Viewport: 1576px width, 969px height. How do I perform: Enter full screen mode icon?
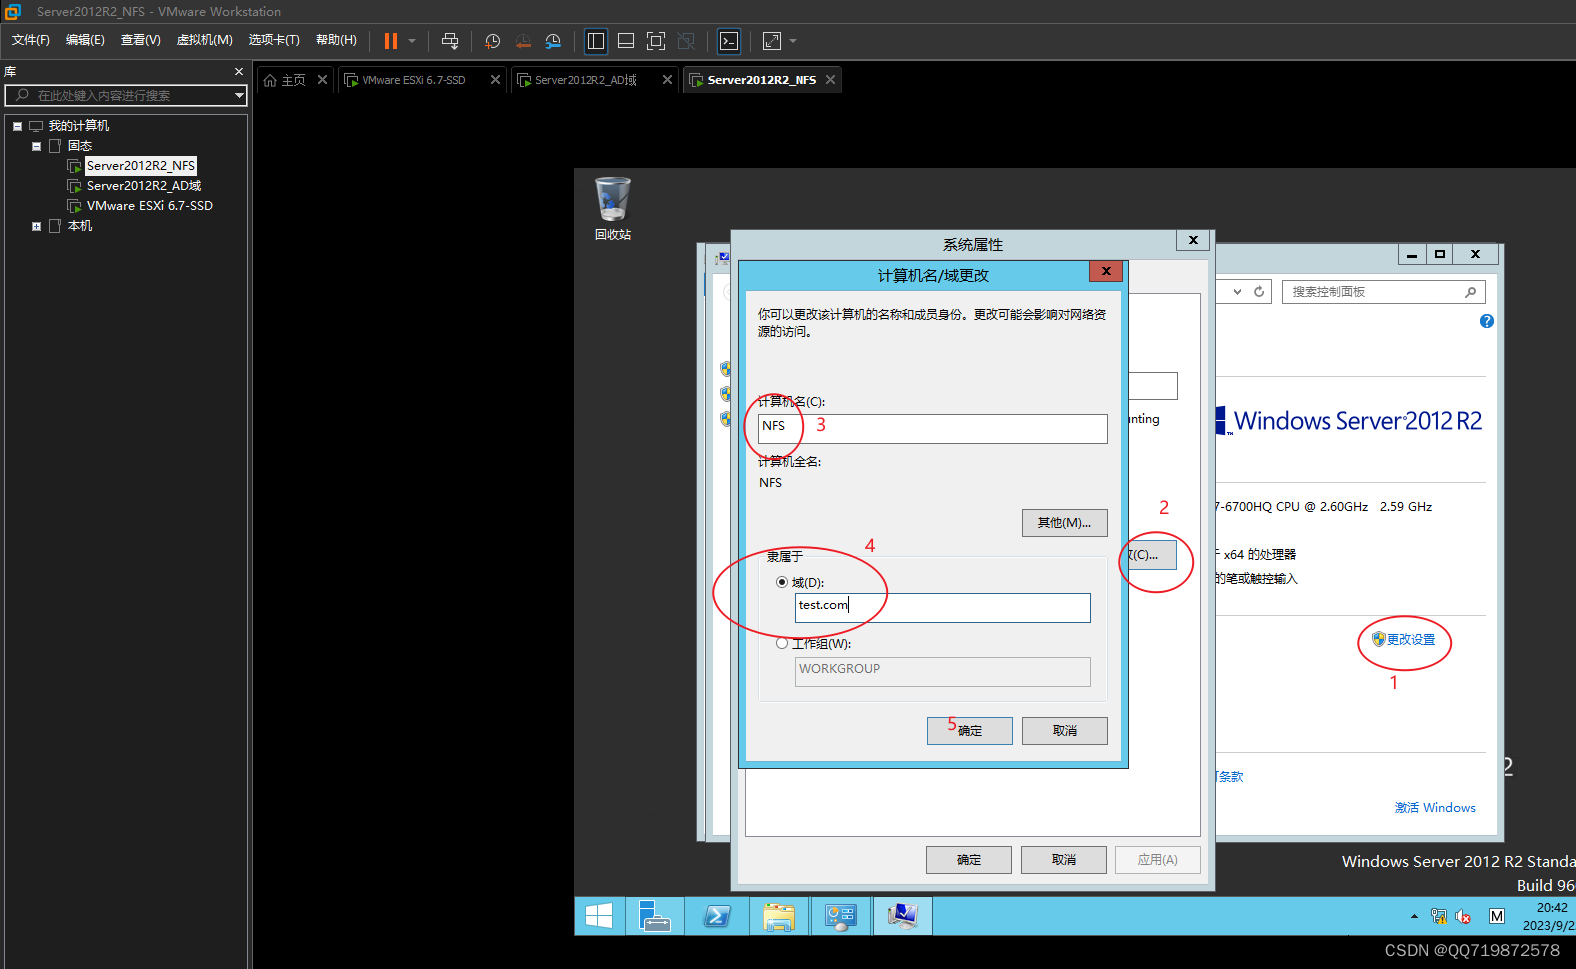click(656, 41)
